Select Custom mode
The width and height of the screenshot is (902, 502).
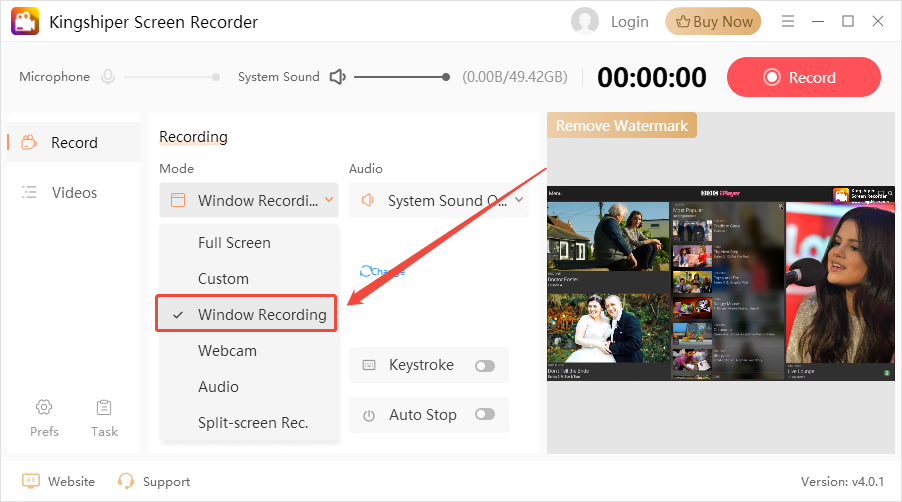click(249, 279)
